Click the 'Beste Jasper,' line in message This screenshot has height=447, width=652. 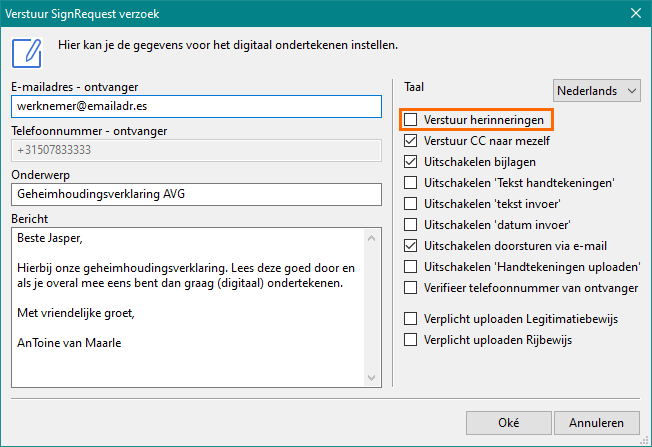point(50,238)
